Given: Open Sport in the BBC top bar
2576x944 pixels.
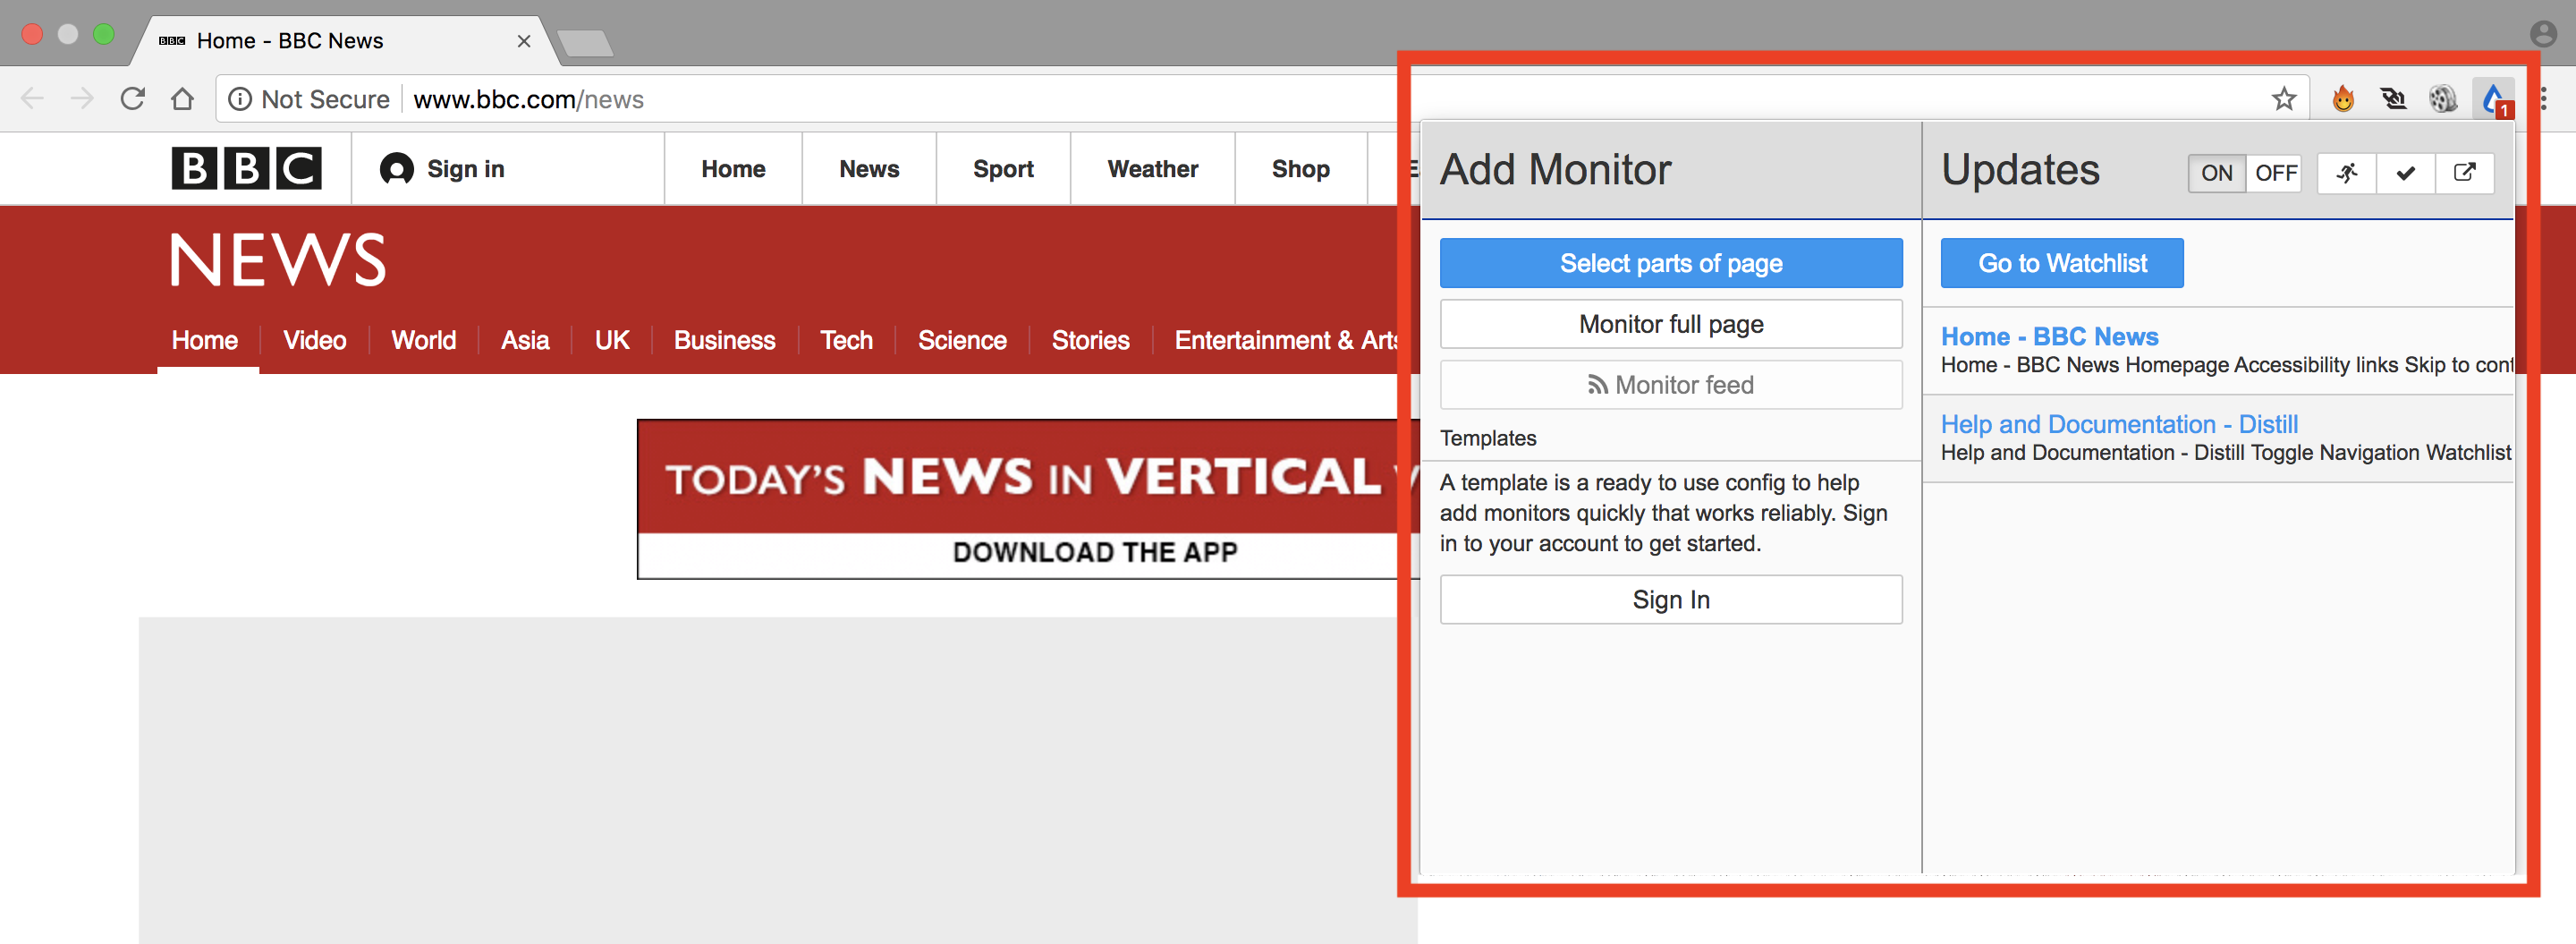Looking at the screenshot, I should [1003, 169].
